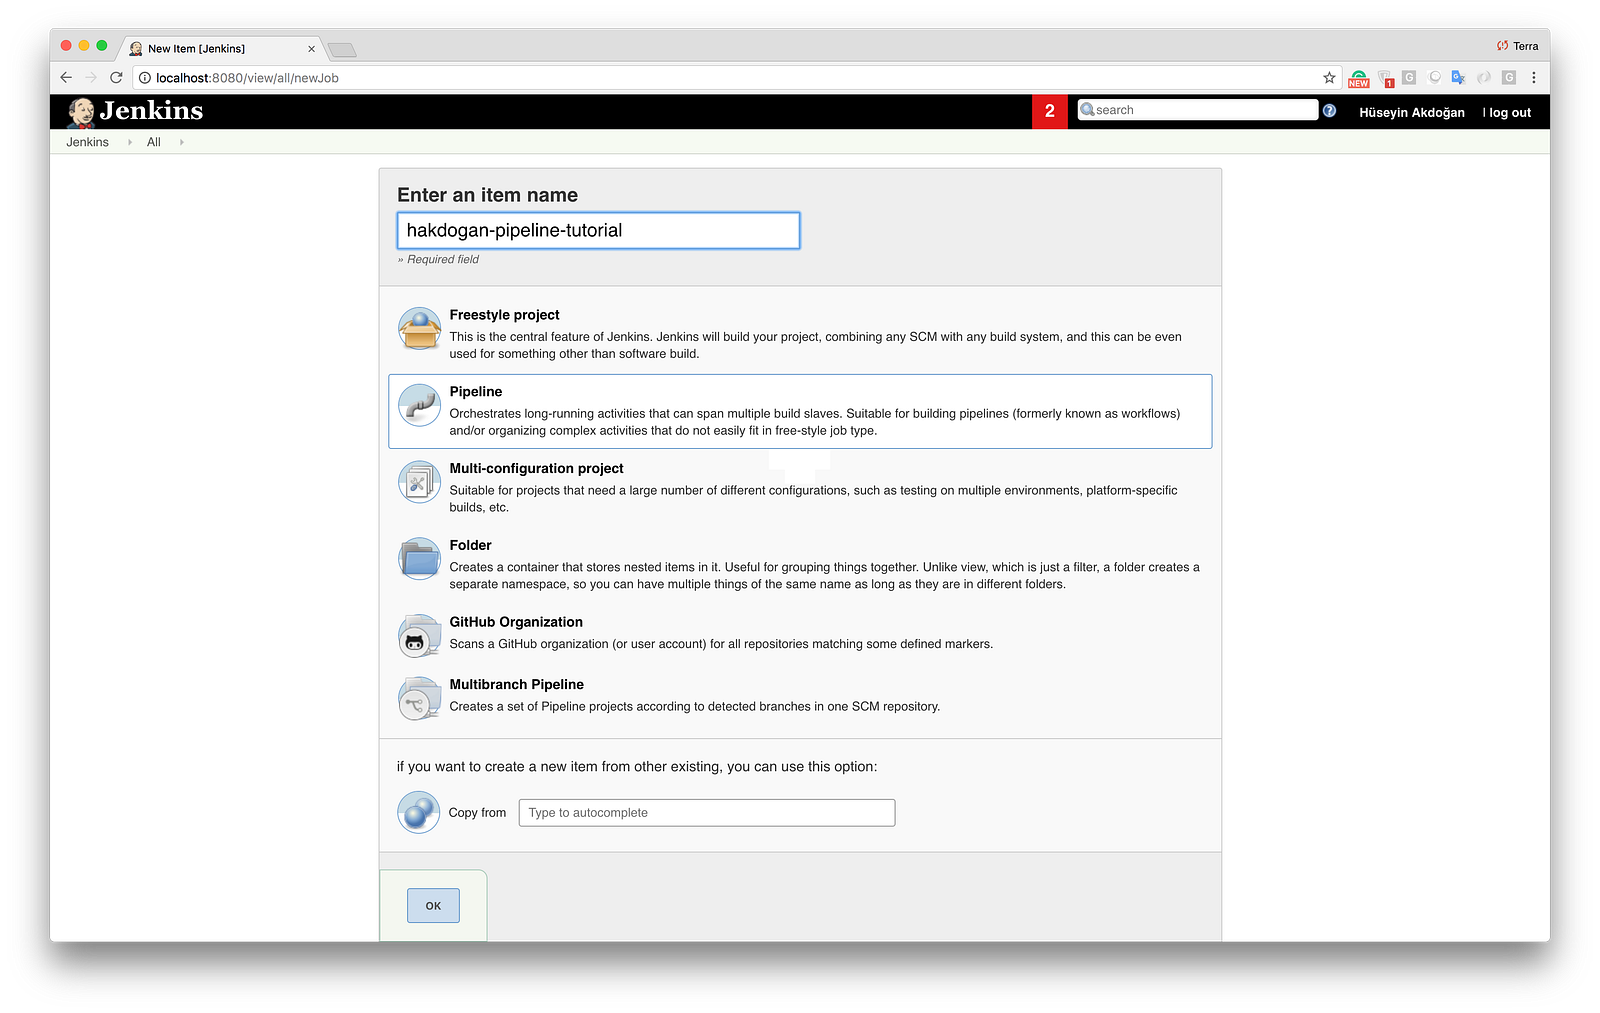This screenshot has height=1013, width=1600.
Task: Click the Enter an item name heading
Action: [487, 195]
